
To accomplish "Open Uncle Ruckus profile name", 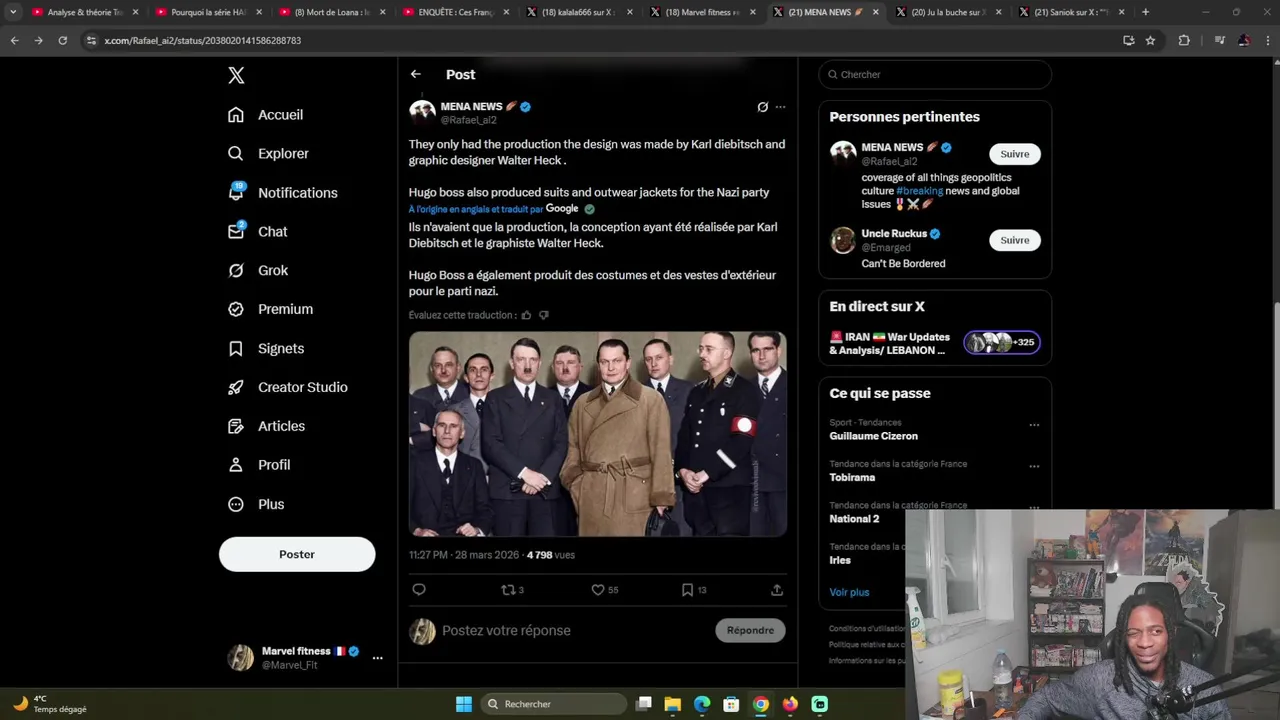I will pyautogui.click(x=894, y=234).
